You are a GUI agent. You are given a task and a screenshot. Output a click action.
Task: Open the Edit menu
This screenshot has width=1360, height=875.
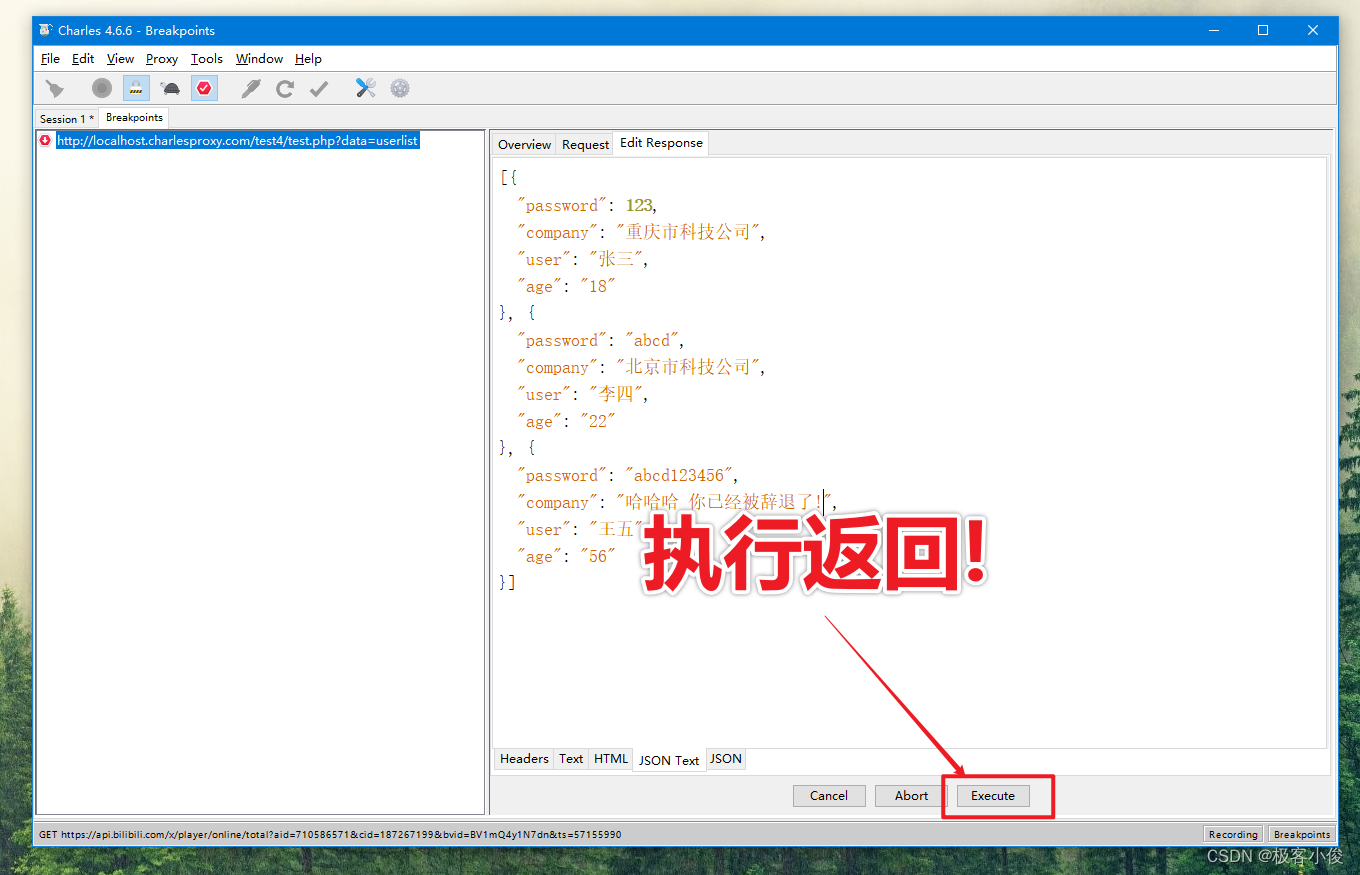(x=83, y=59)
